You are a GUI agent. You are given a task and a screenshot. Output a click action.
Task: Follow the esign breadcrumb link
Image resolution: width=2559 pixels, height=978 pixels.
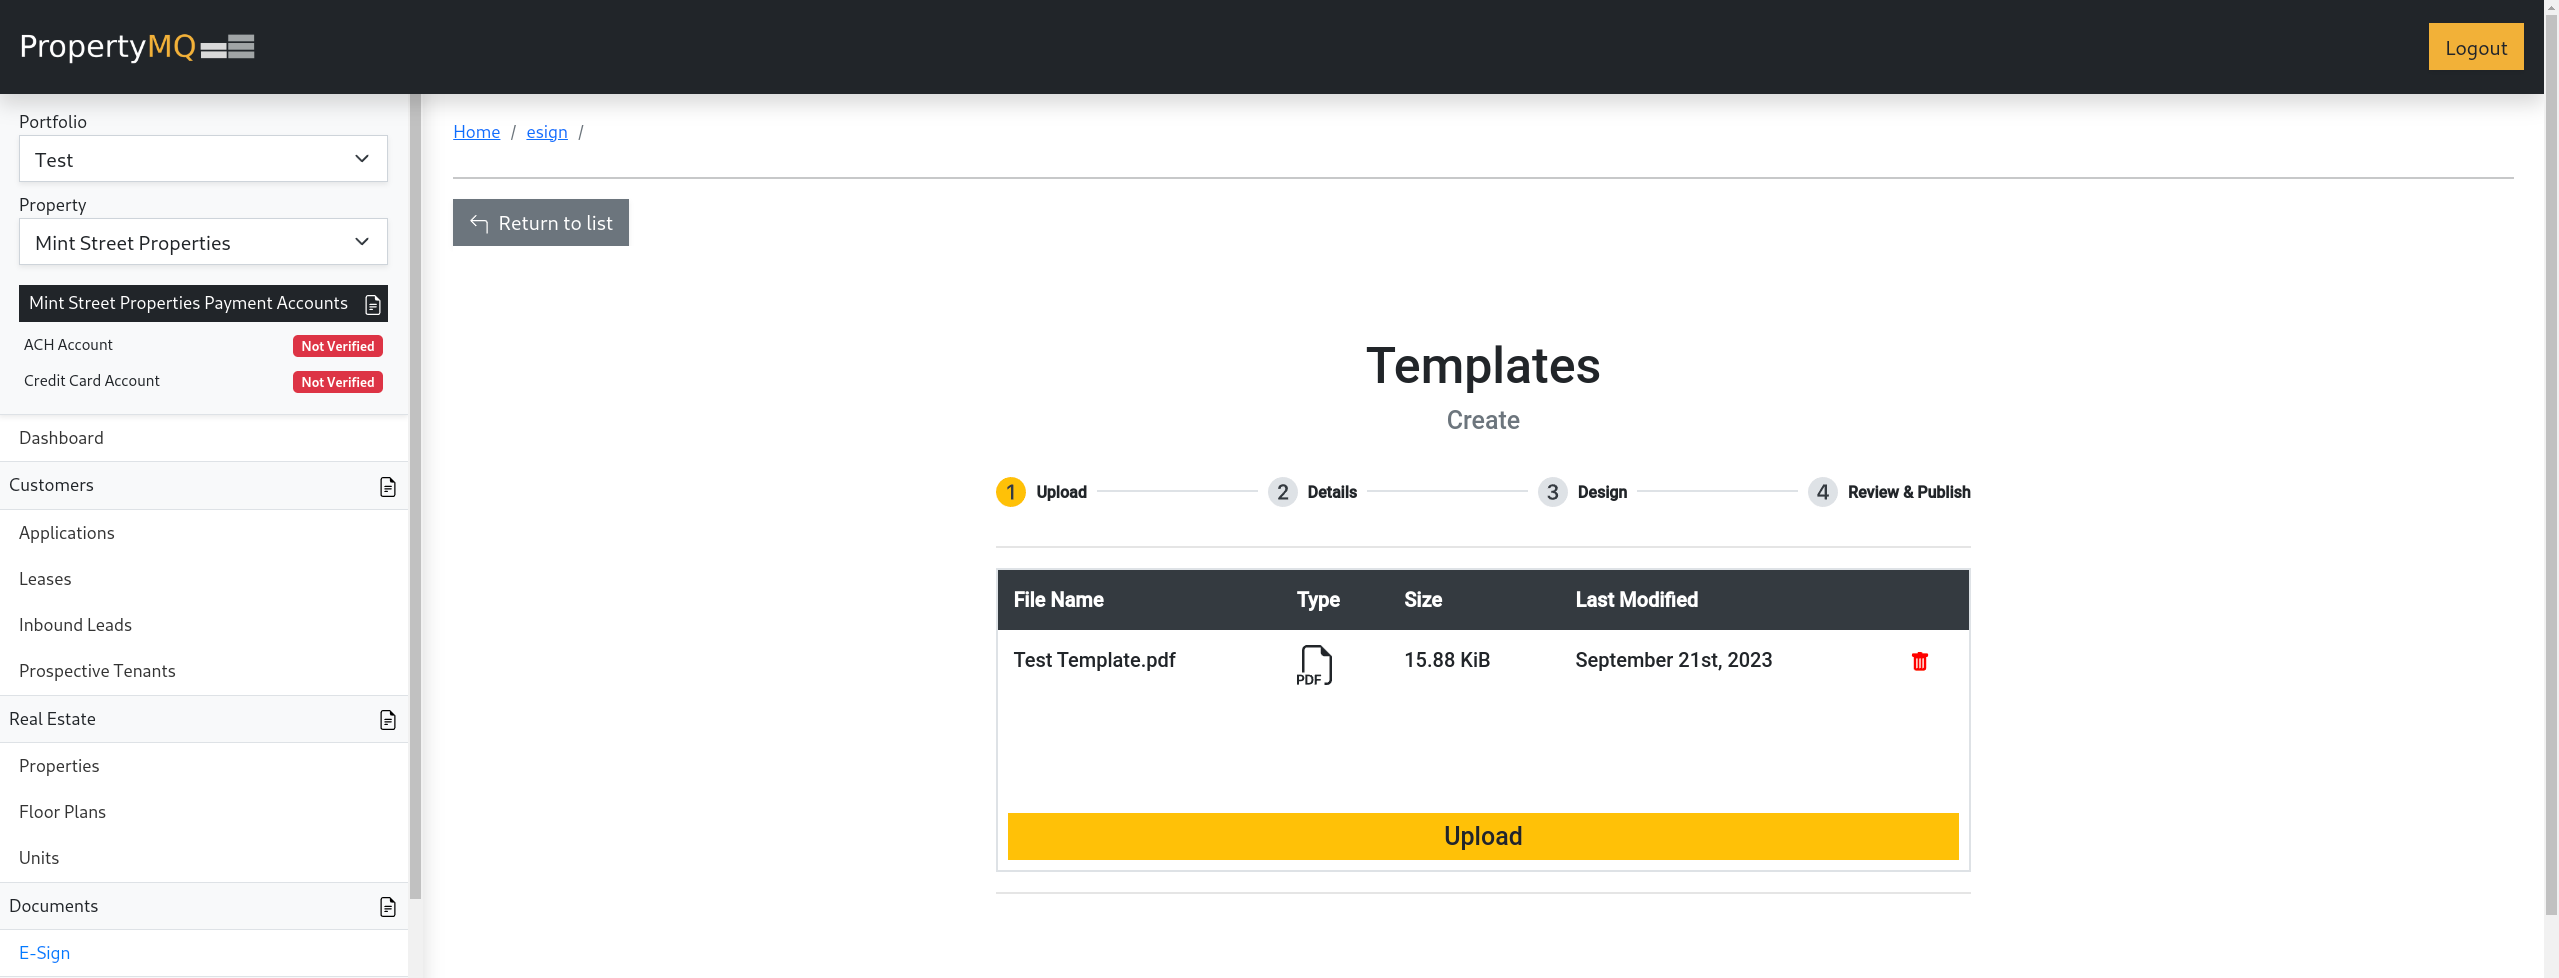[x=546, y=132]
